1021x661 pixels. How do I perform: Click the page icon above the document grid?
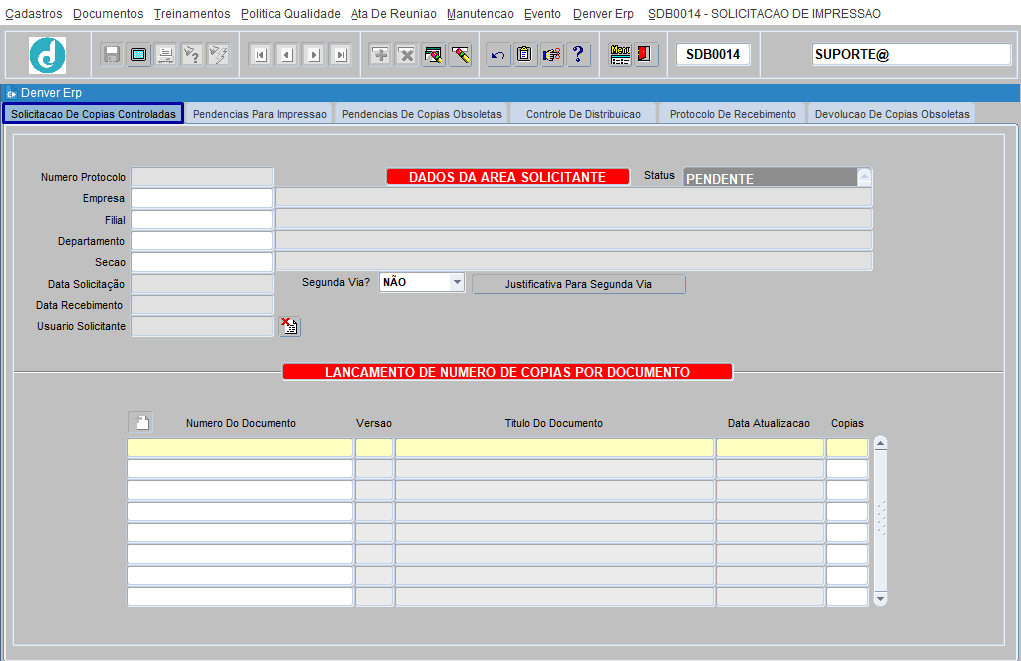pyautogui.click(x=141, y=422)
